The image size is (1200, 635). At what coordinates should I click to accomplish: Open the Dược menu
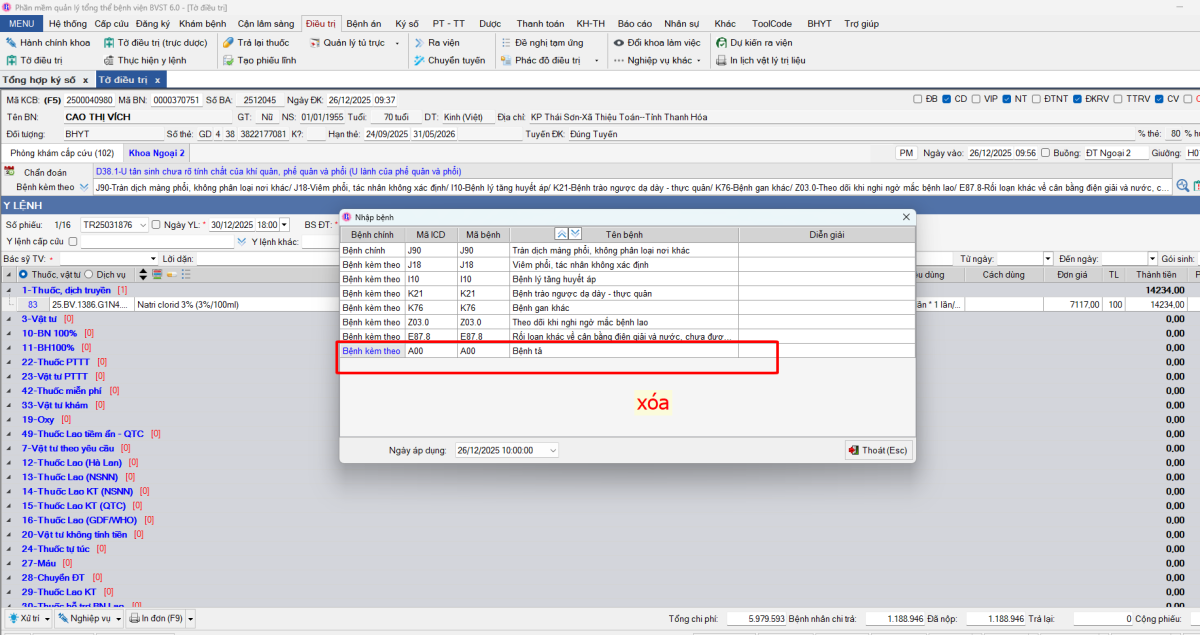(489, 23)
